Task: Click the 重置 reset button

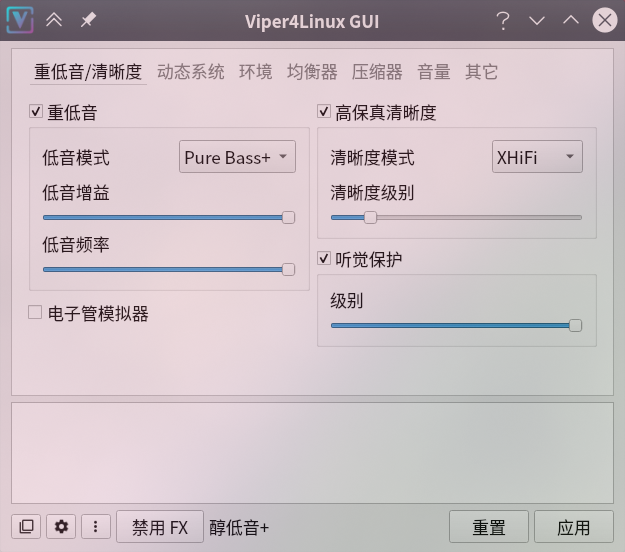Action: click(489, 527)
